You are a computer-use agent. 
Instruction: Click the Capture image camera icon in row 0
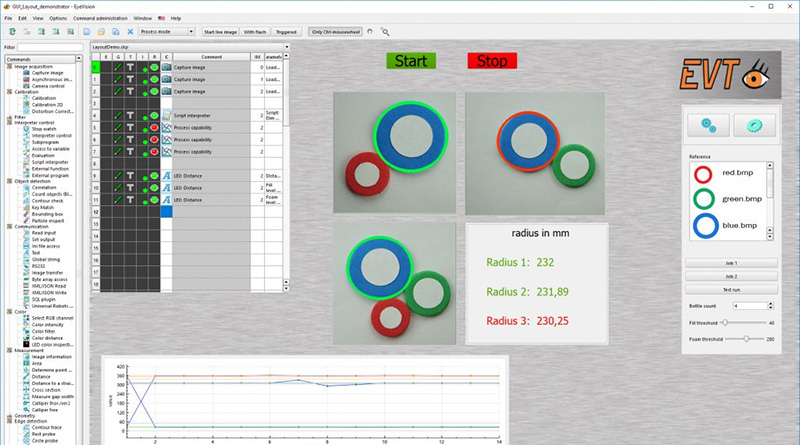point(166,67)
